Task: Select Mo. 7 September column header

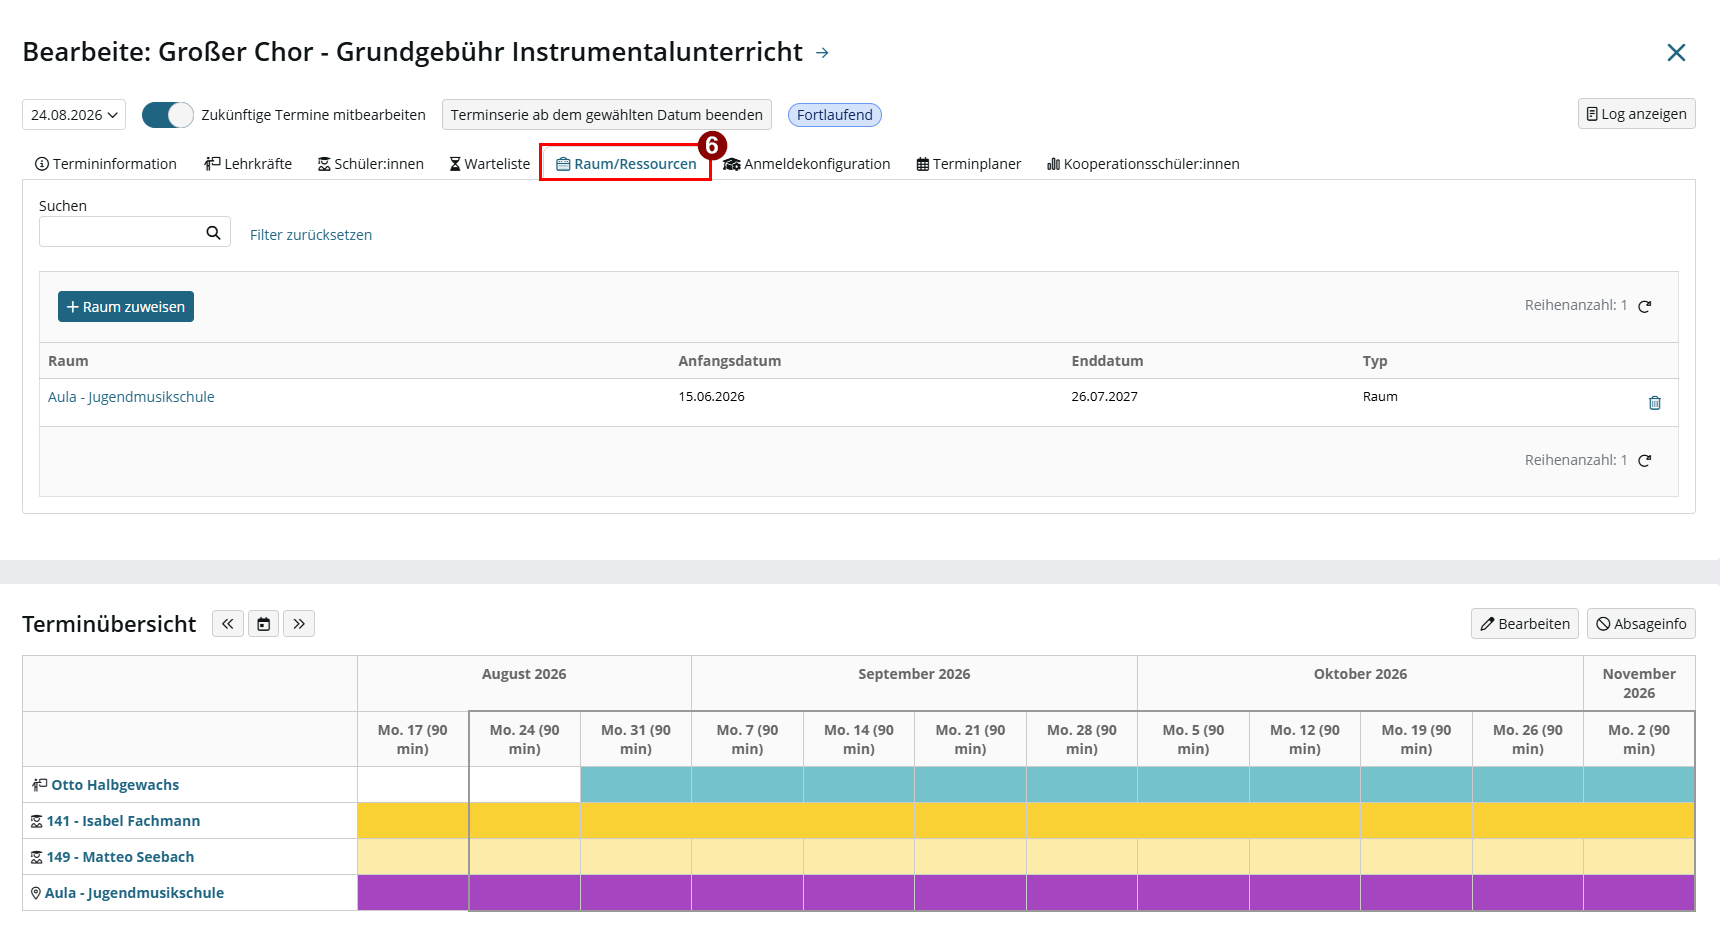Action: pyautogui.click(x=747, y=739)
